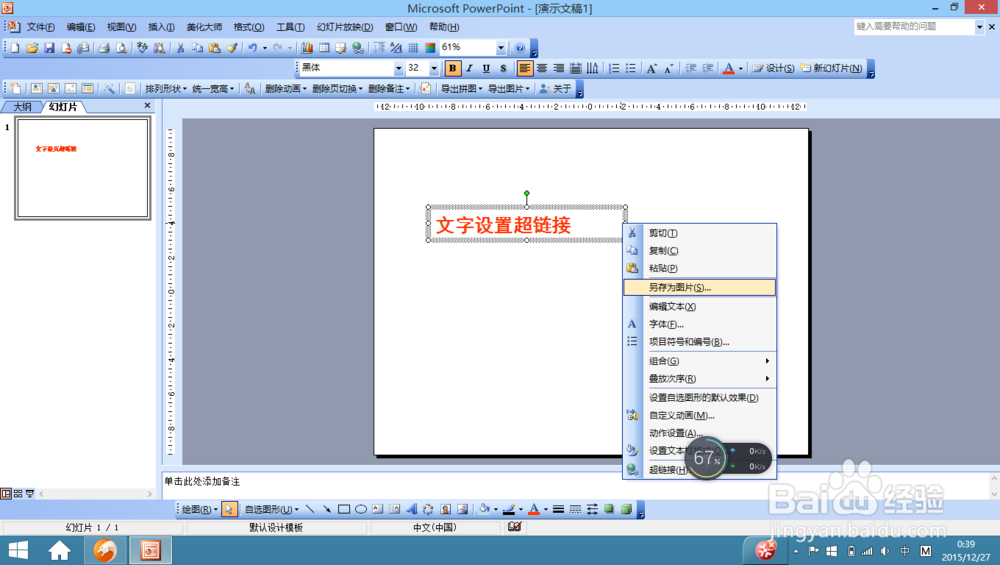Select the Rectangle drawing tool
Viewport: 1000px width, 565px height.
(344, 509)
